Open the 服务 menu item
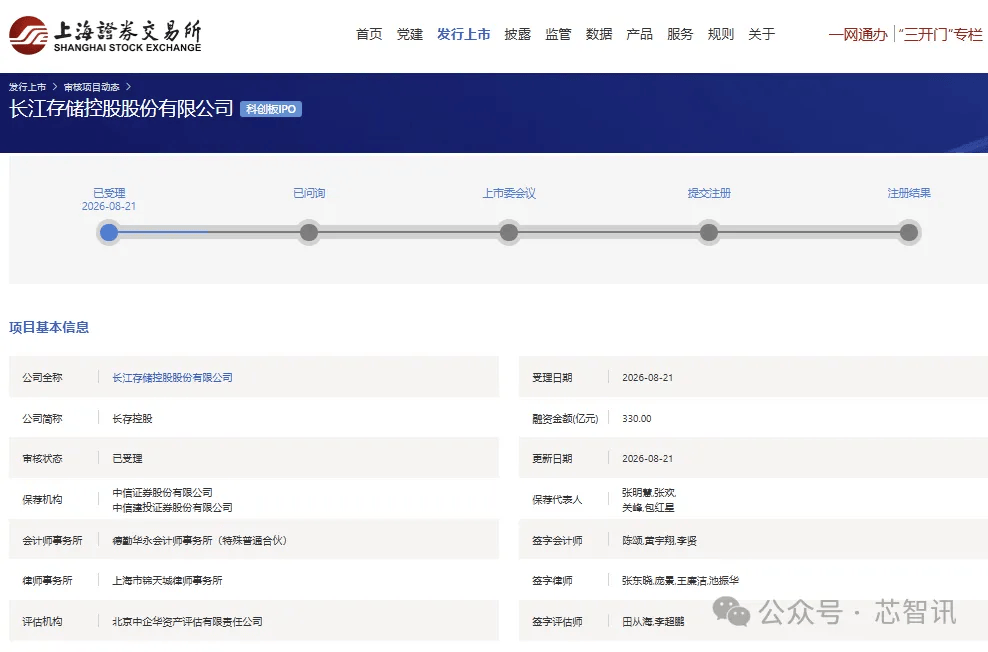 point(680,34)
